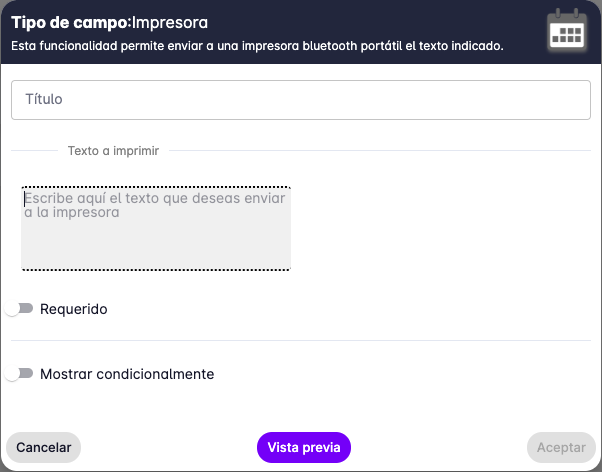Click the Mostrar condicionalmente label text

pyautogui.click(x=127, y=374)
